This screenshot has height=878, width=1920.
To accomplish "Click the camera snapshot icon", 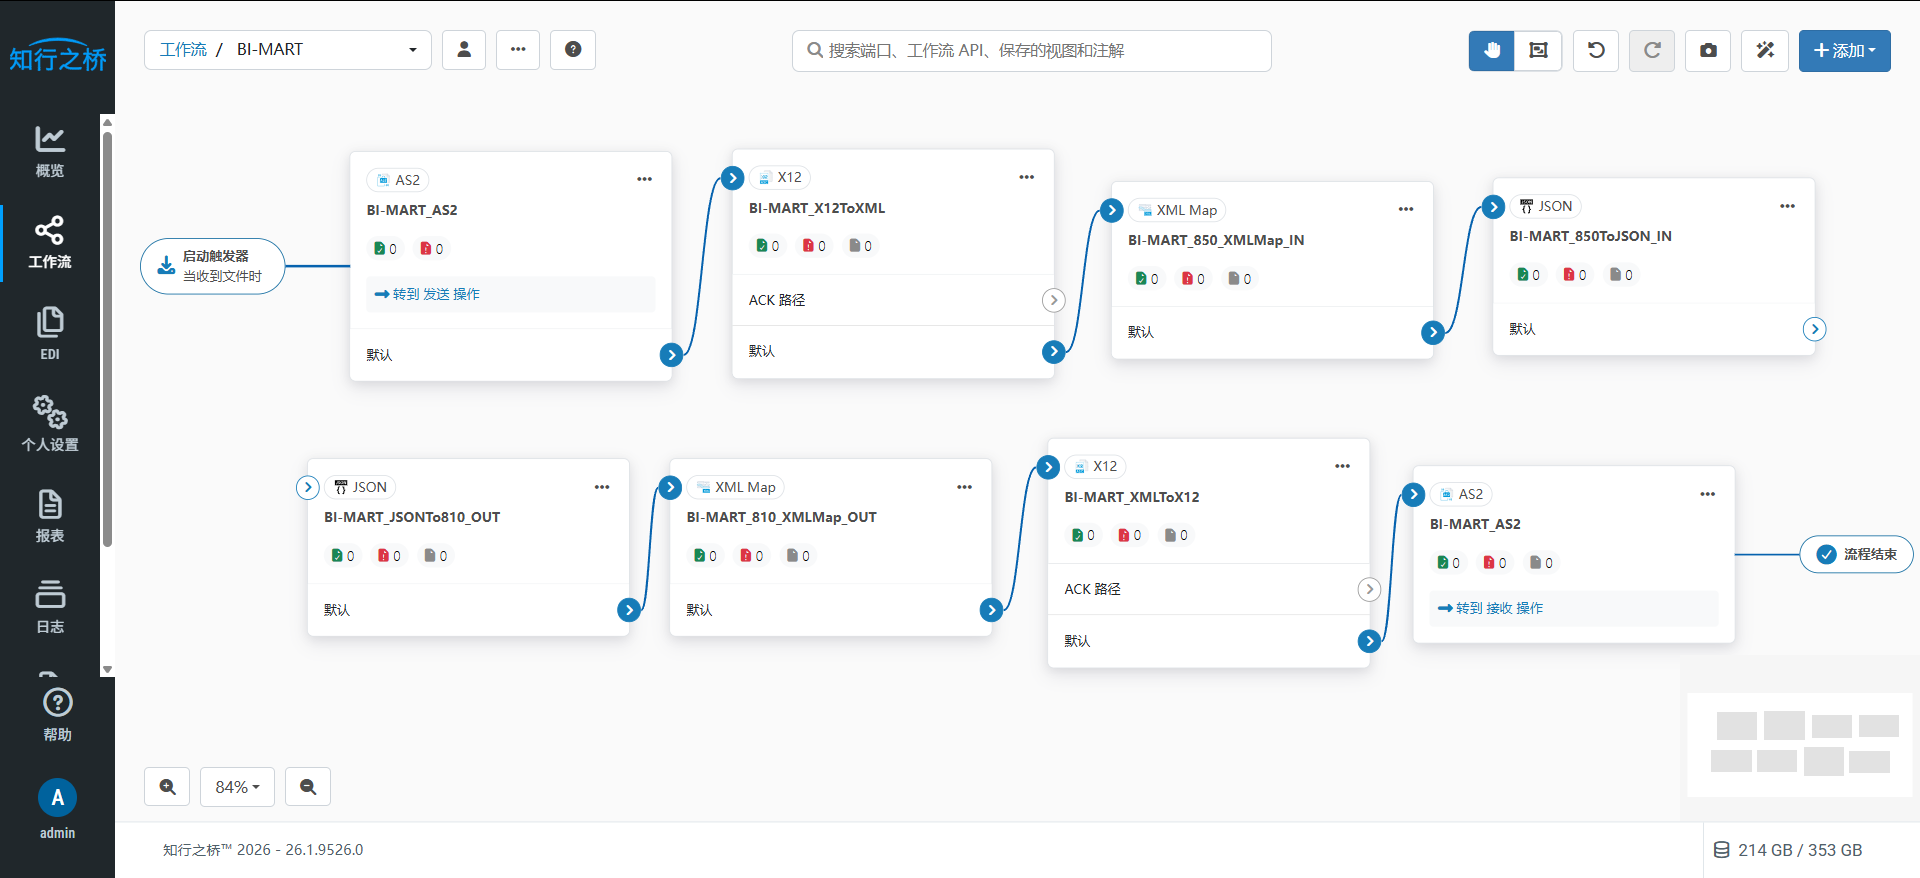I will [1708, 50].
